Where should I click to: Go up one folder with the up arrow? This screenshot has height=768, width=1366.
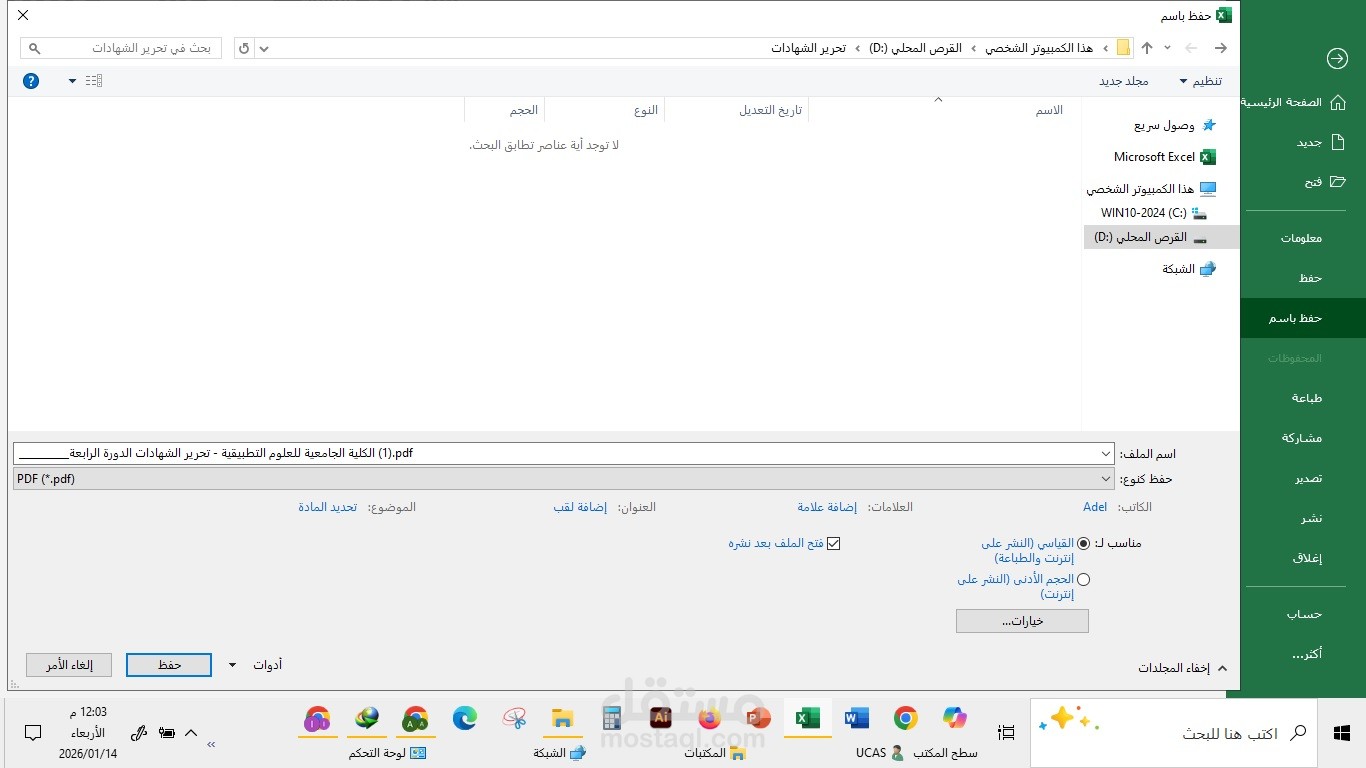[1147, 48]
